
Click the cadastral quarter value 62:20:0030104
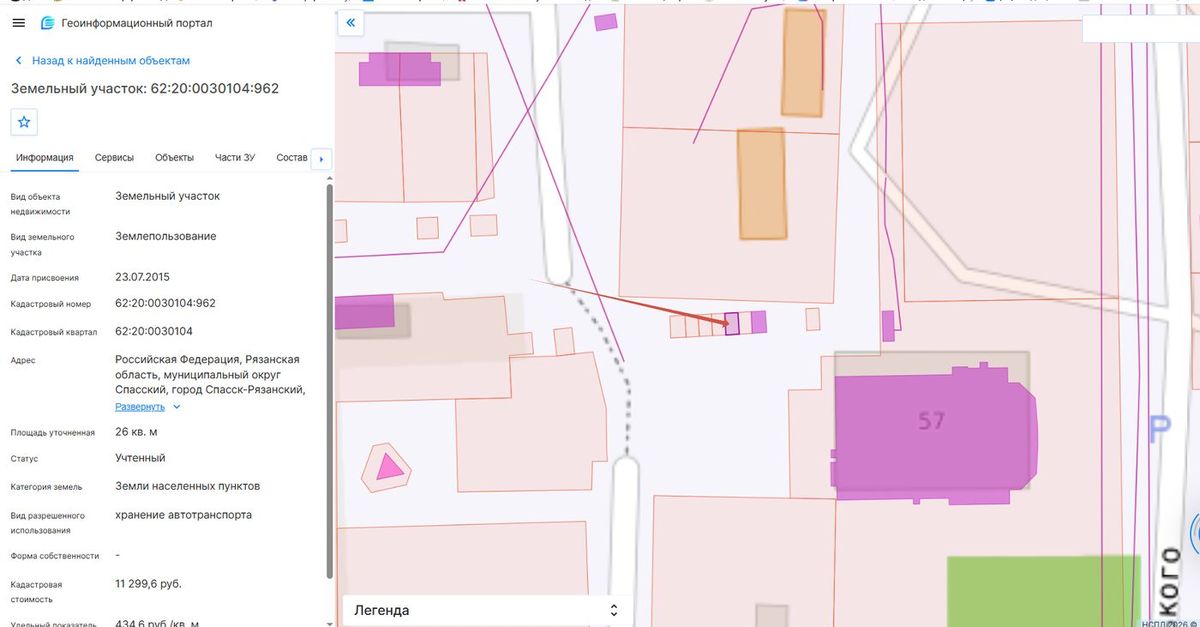(154, 331)
